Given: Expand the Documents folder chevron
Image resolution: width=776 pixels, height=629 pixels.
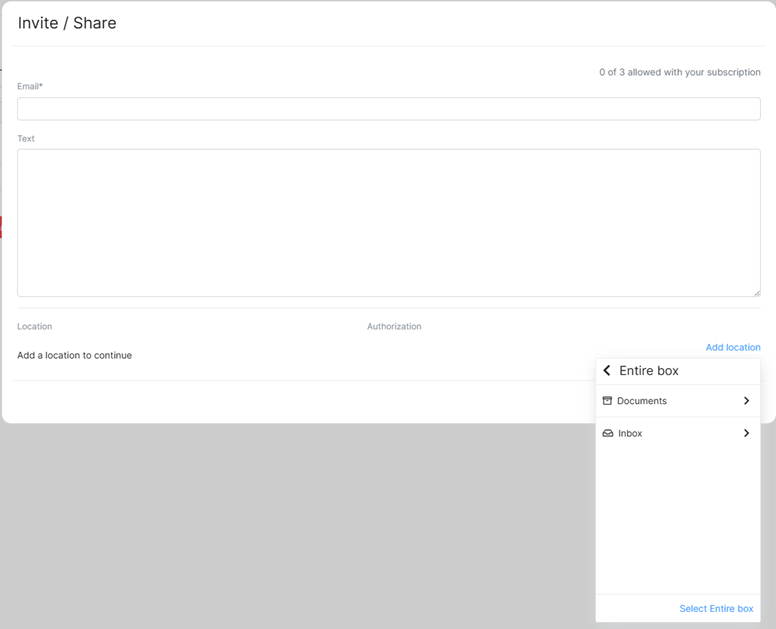Looking at the screenshot, I should point(746,401).
